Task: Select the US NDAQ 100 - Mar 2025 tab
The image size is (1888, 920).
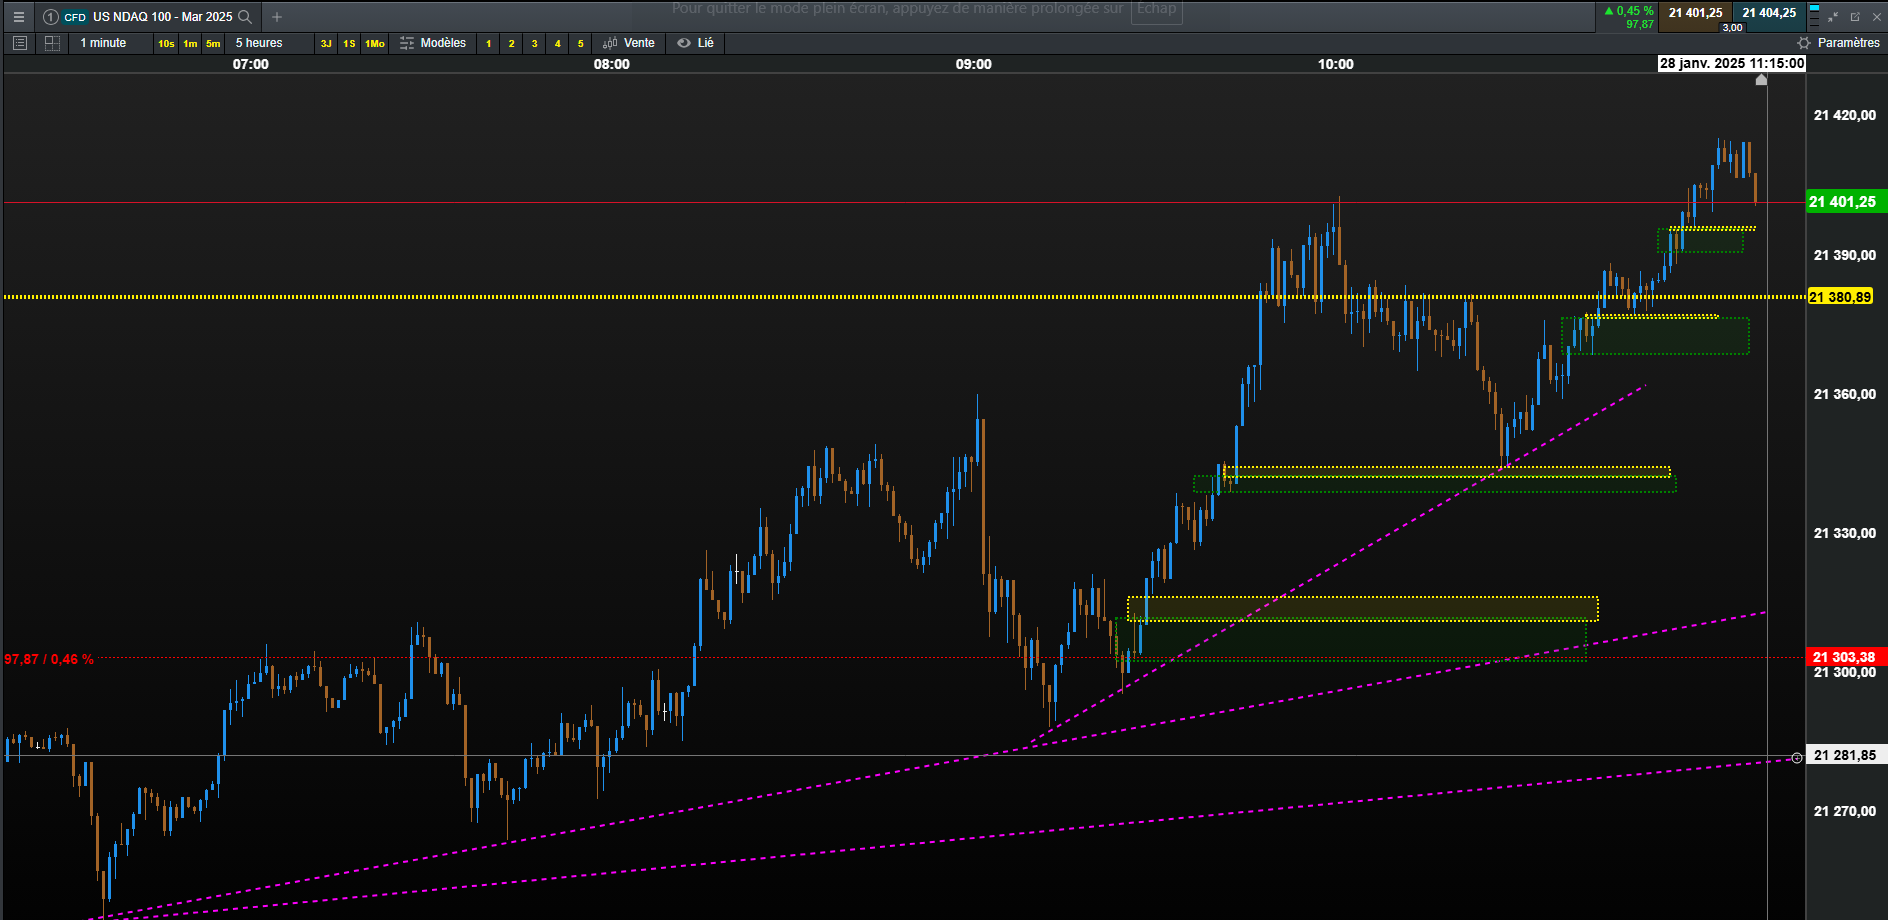Action: point(147,17)
